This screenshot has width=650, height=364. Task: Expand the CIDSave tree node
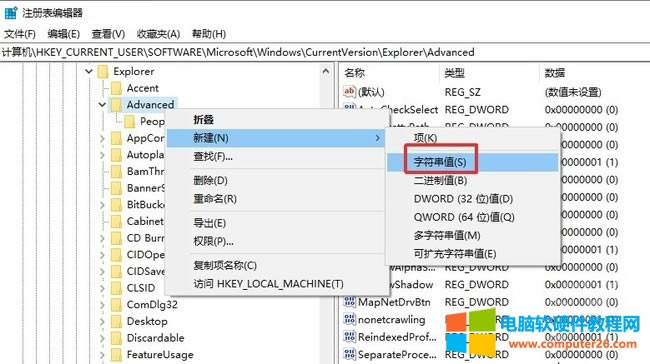(102, 271)
